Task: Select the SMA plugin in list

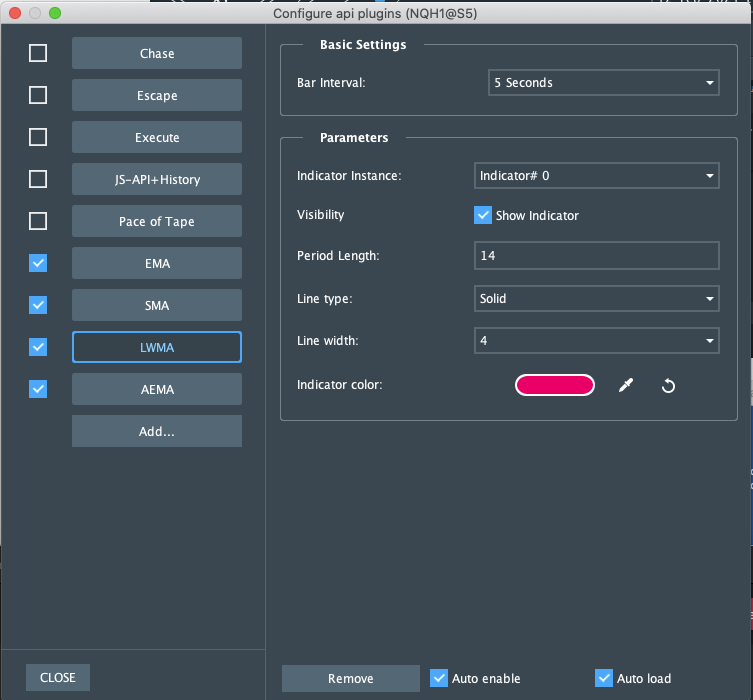Action: click(x=157, y=305)
